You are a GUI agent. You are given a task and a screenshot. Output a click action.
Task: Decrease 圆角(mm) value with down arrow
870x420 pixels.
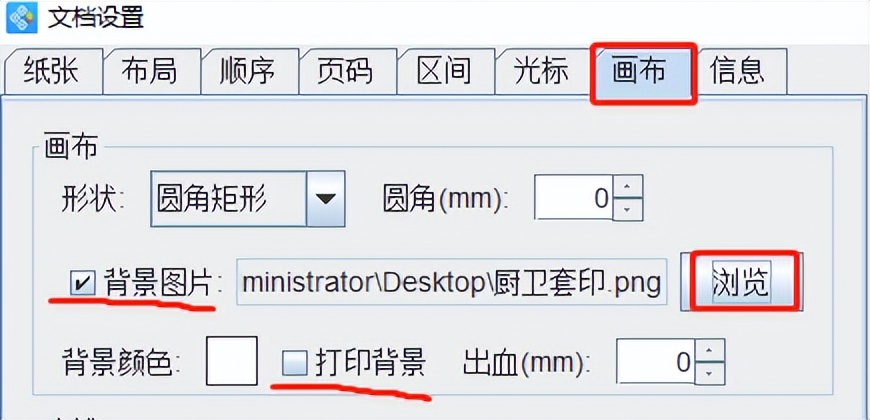tap(628, 209)
